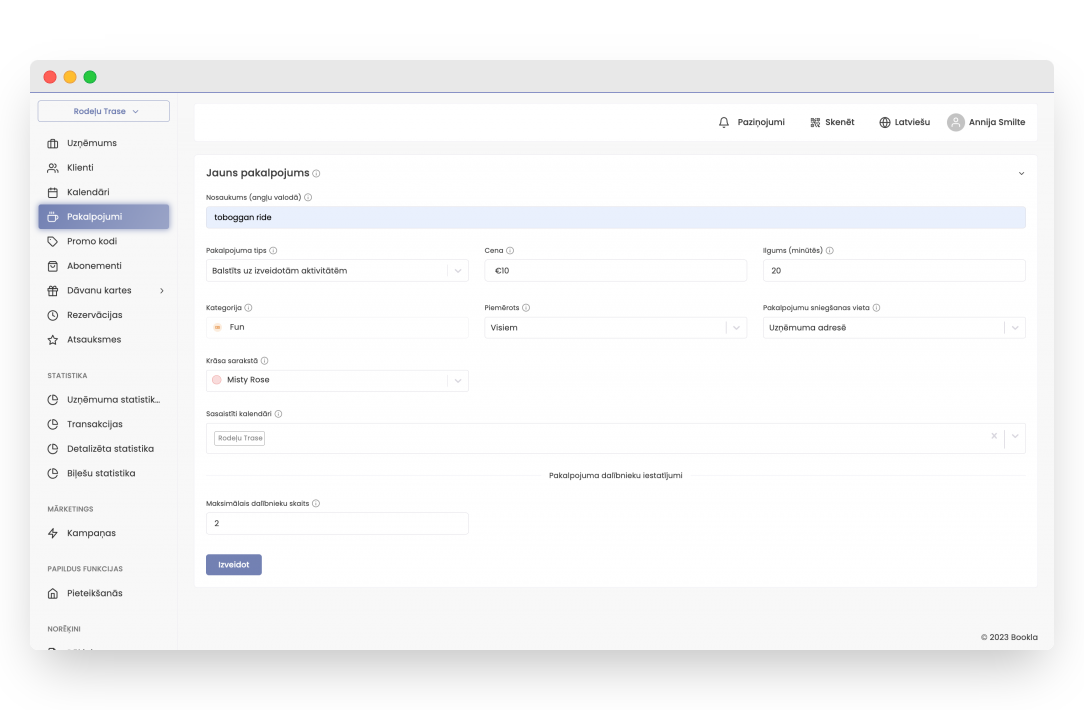Click the Skenēt QR code icon
Image resolution: width=1084 pixels, height=710 pixels.
(815, 122)
